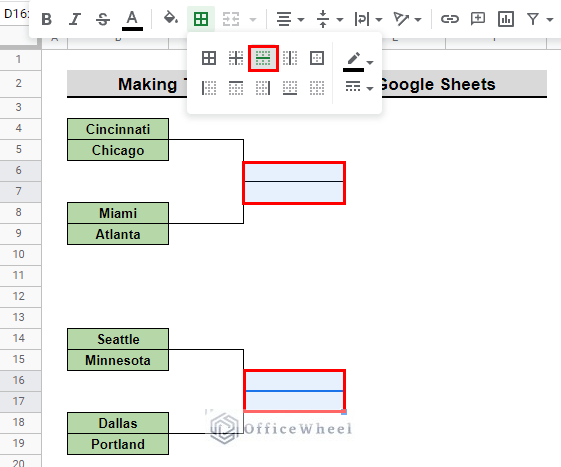This screenshot has height=467, width=561.
Task: Expand the filter views dropdown arrow
Action: pos(550,19)
